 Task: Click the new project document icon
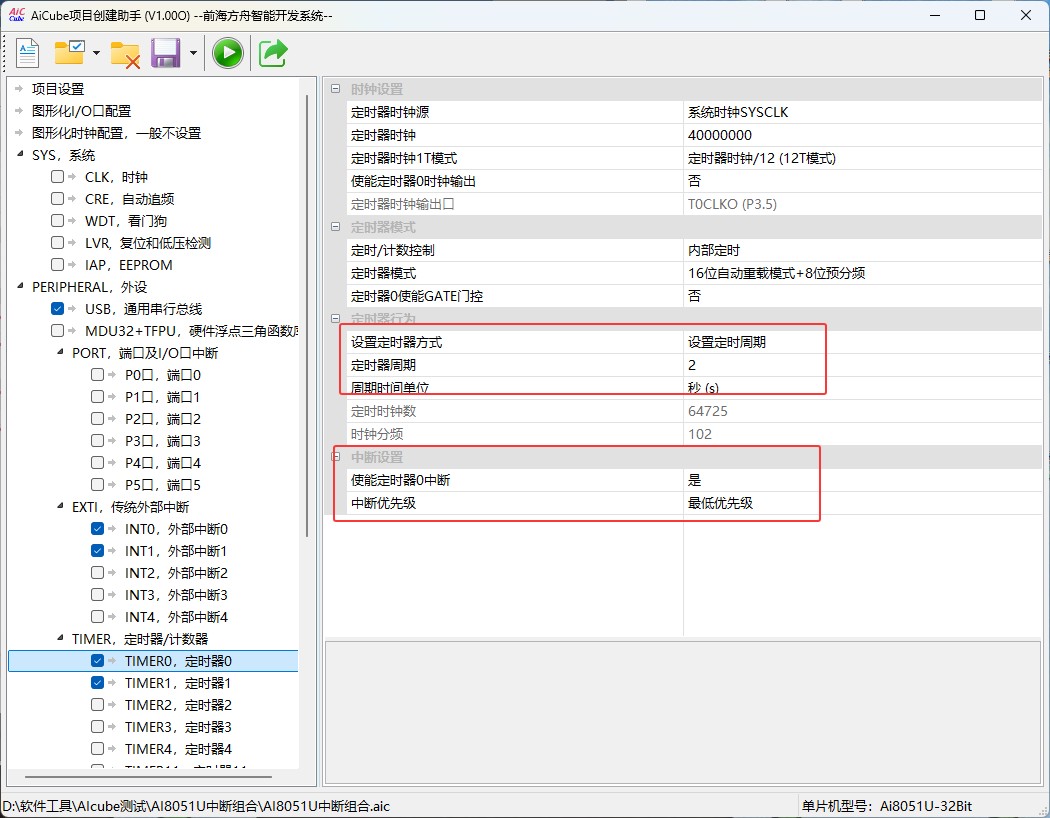coord(27,53)
